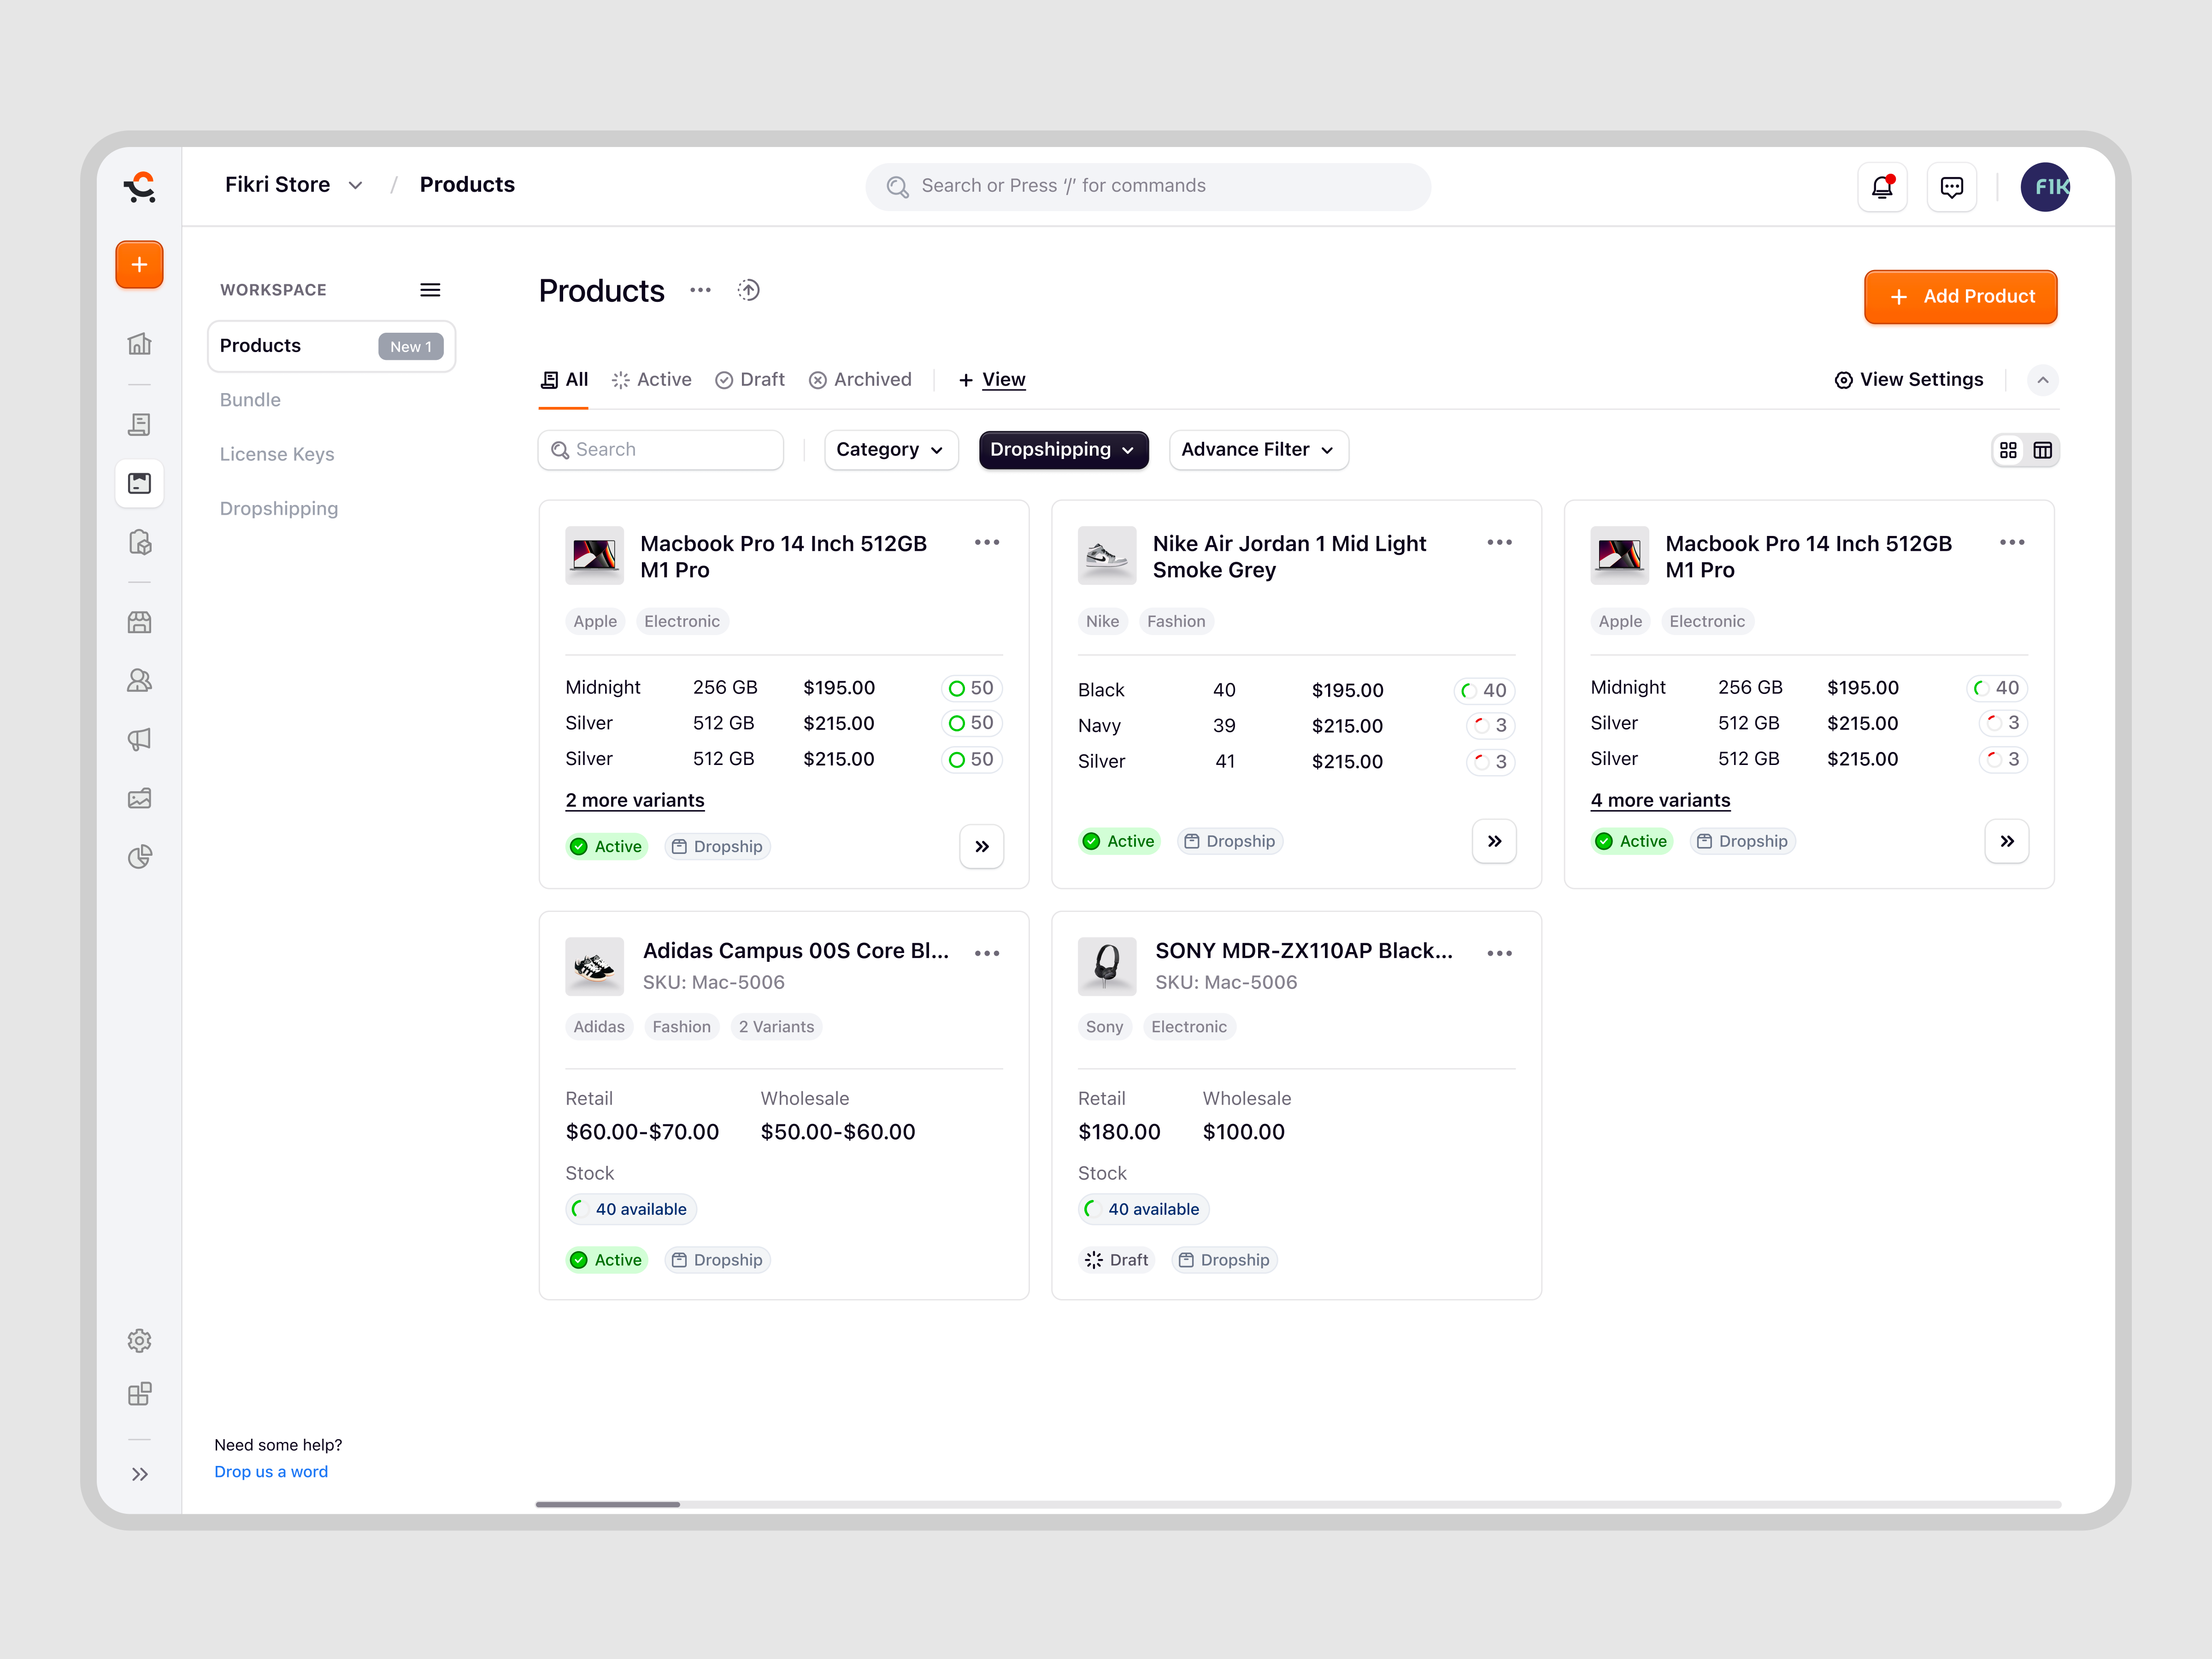Open notifications bell icon

click(x=1882, y=187)
